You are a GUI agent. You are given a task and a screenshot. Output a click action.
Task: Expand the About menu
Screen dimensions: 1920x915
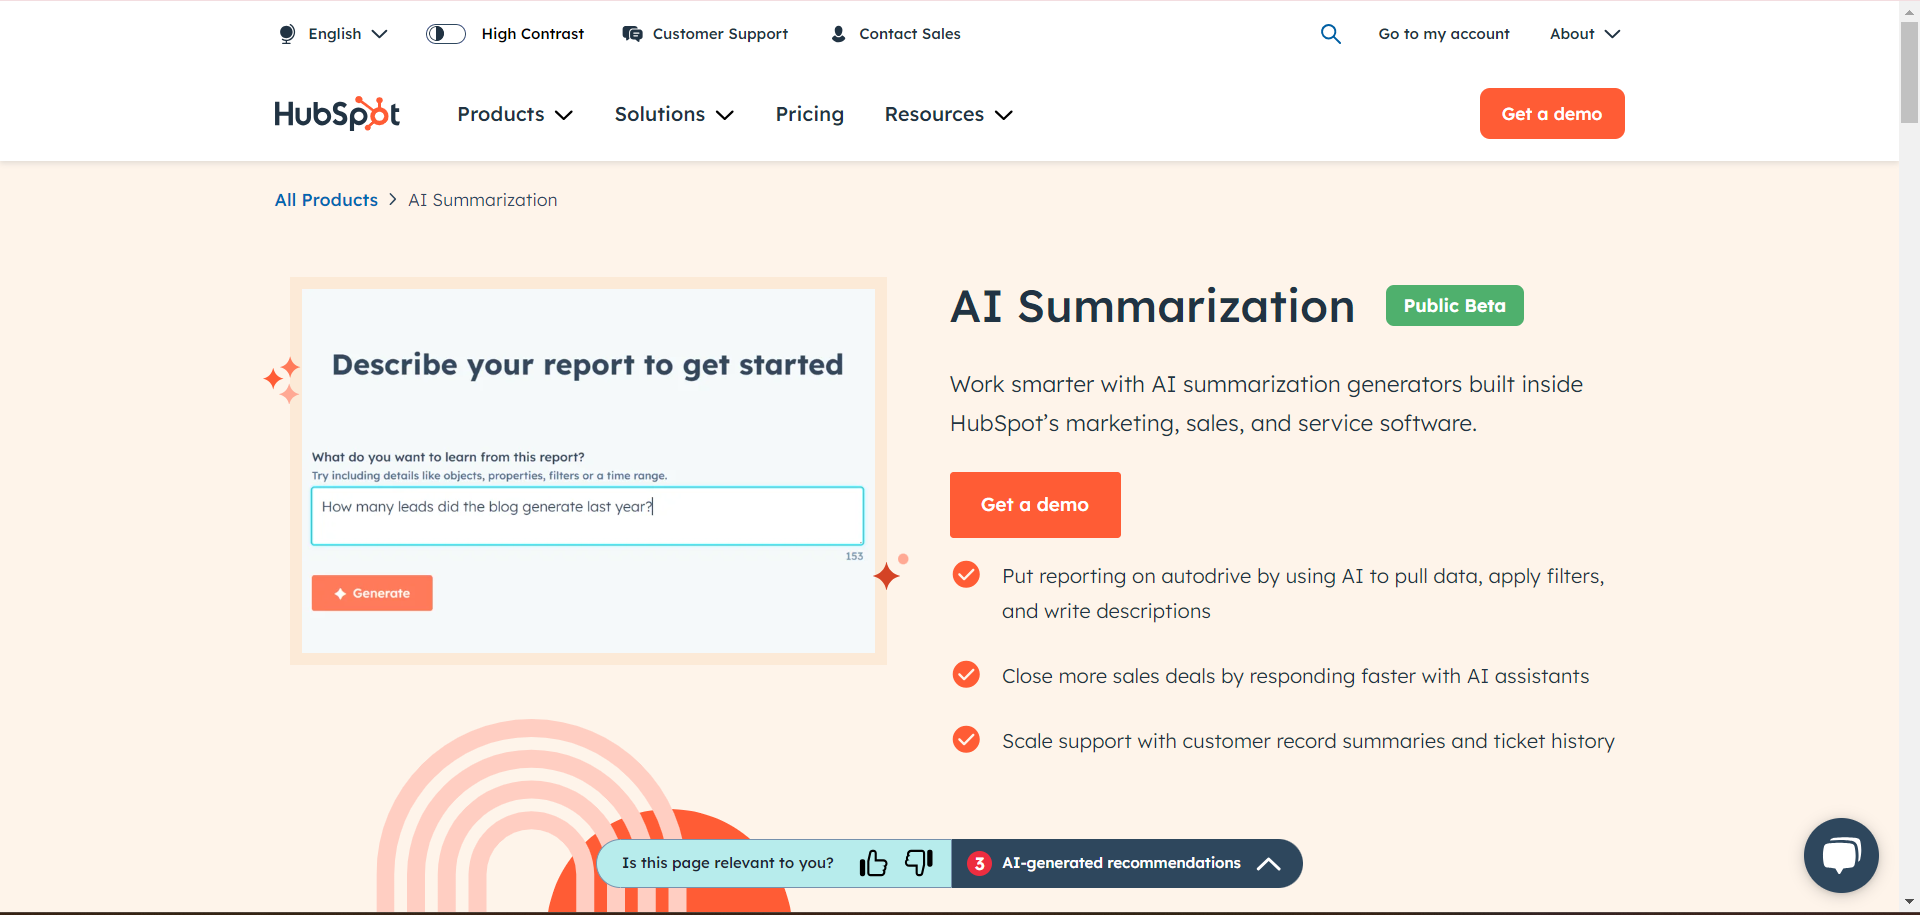click(1585, 34)
